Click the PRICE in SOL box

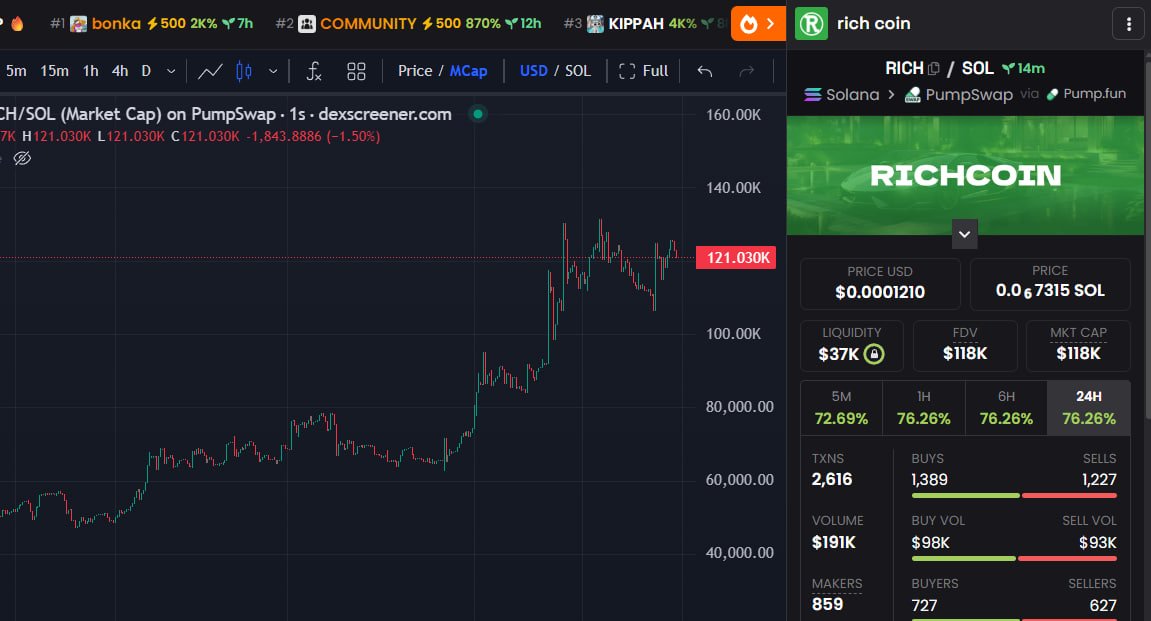click(1050, 283)
